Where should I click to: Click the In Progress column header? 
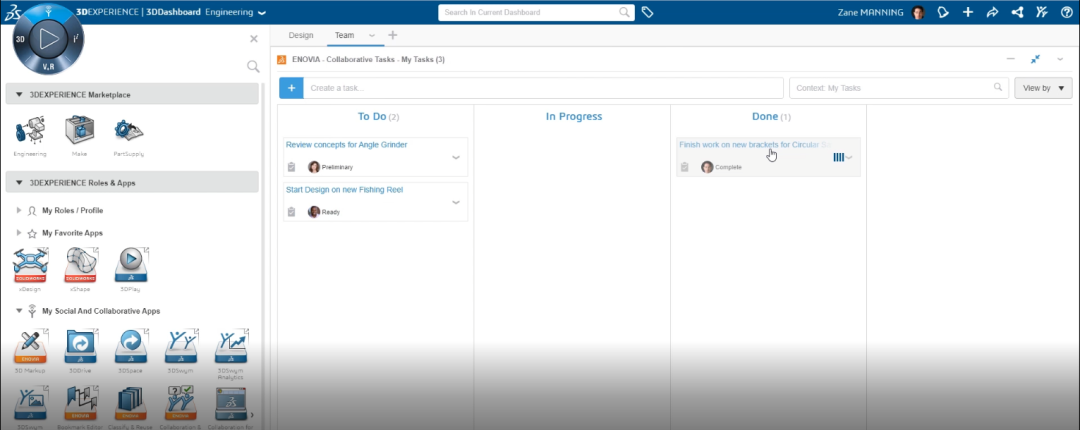(x=574, y=116)
